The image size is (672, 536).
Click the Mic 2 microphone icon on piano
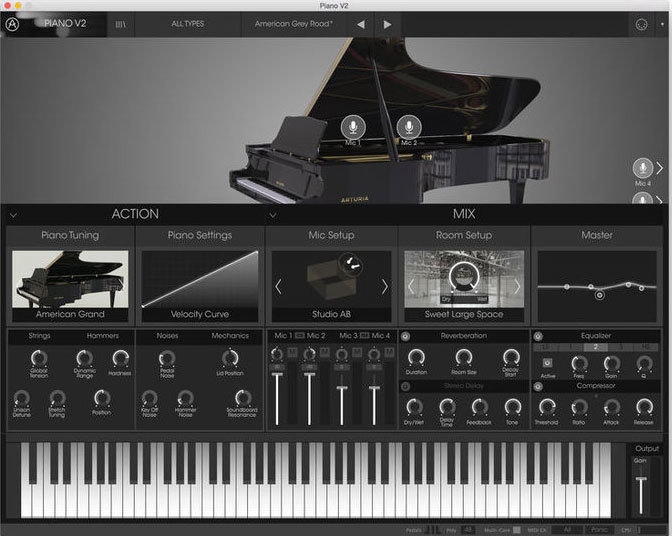(407, 127)
